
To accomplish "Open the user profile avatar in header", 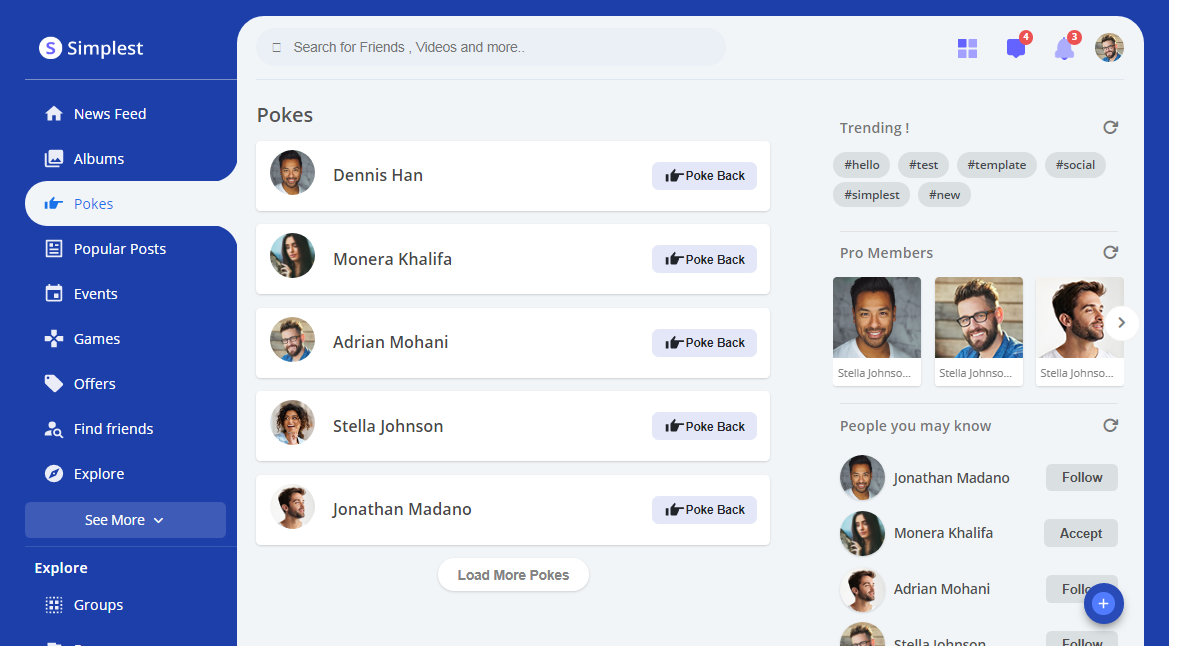I will click(x=1109, y=48).
